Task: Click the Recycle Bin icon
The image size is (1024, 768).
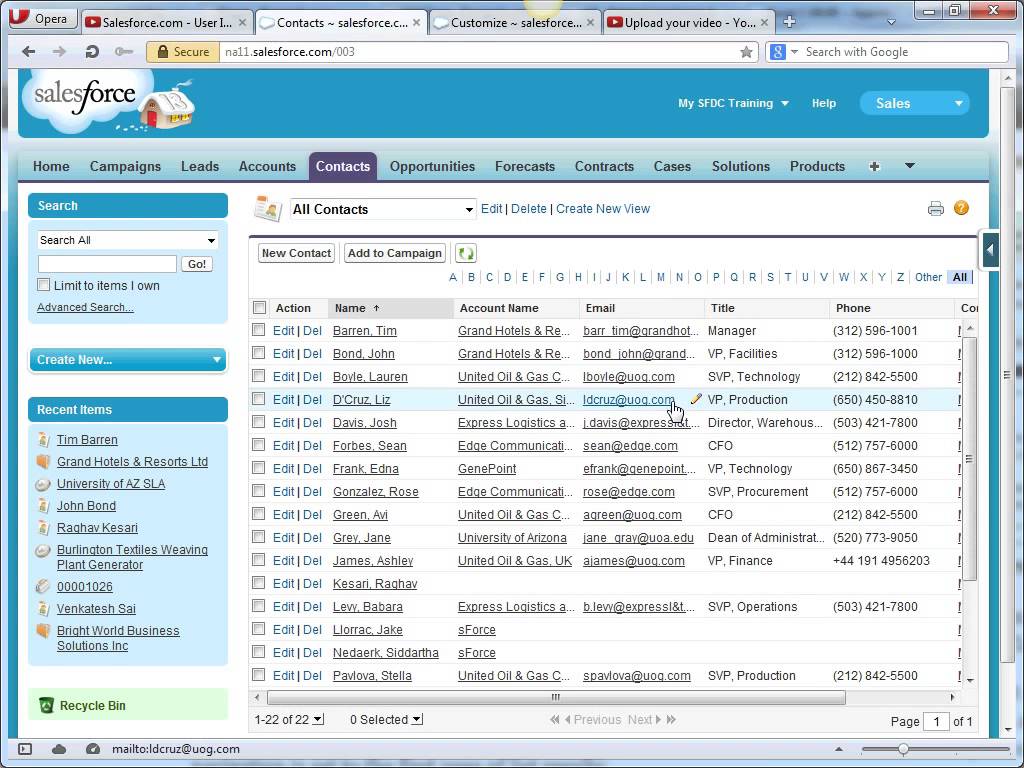Action: point(46,705)
